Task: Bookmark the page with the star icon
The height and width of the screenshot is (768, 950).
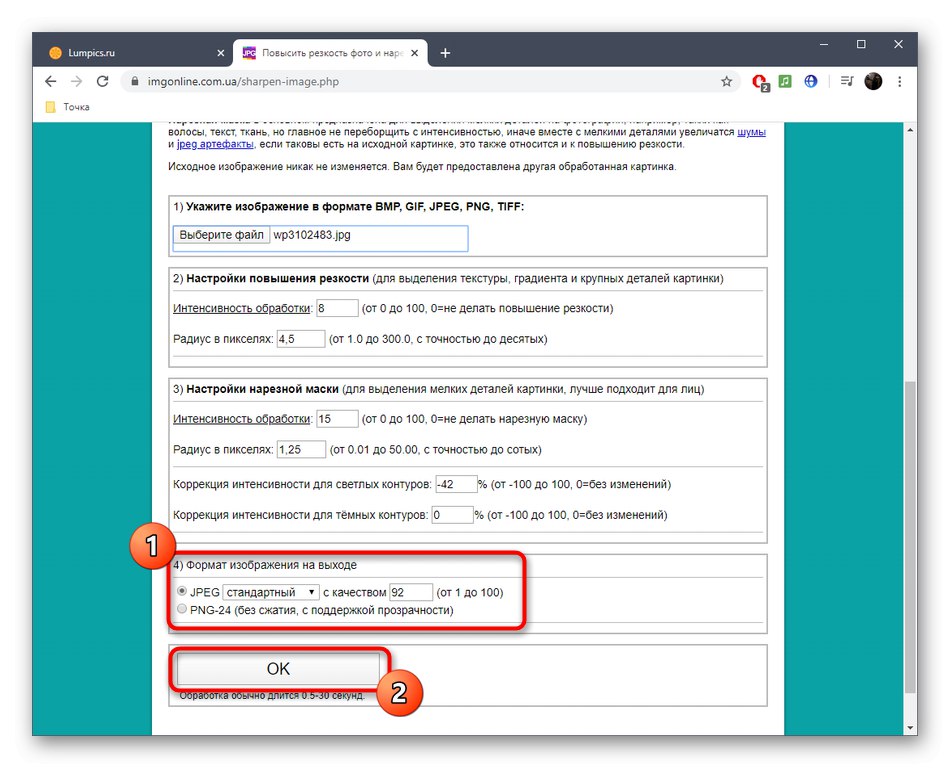Action: click(727, 82)
